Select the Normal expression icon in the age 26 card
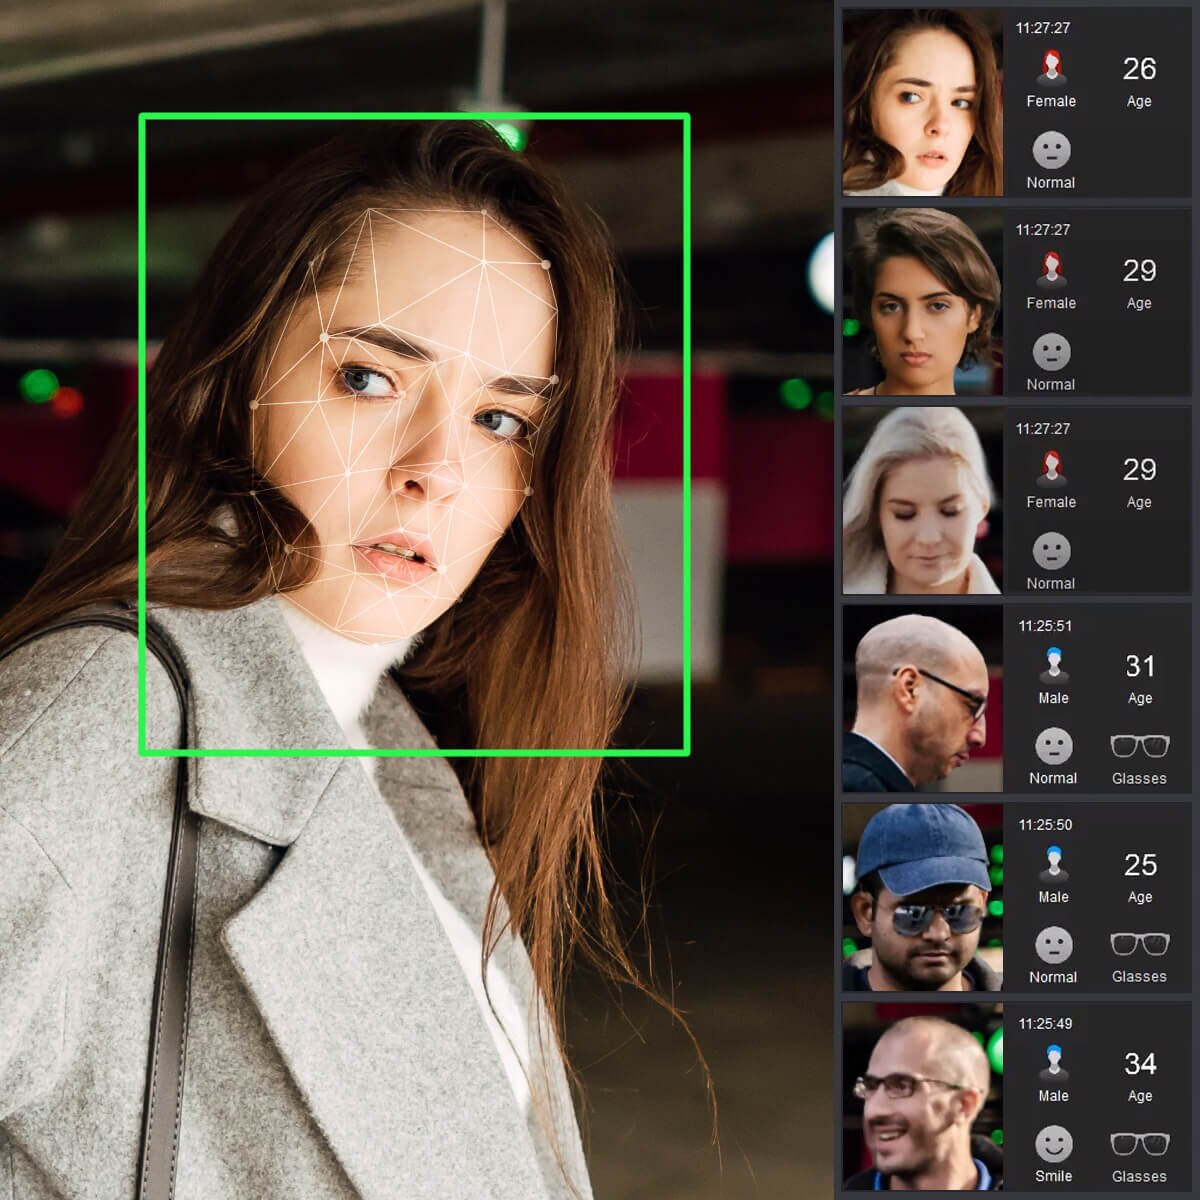 pos(1050,150)
